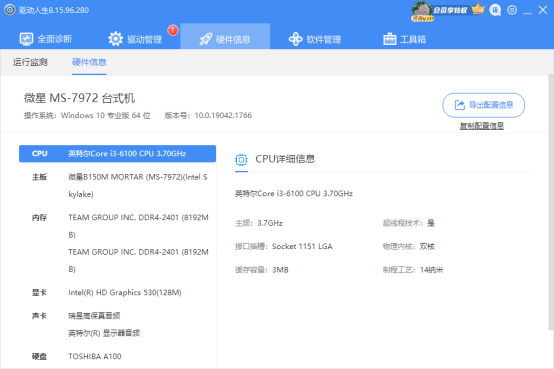Click the vertical scrollbar on the right

[551, 202]
